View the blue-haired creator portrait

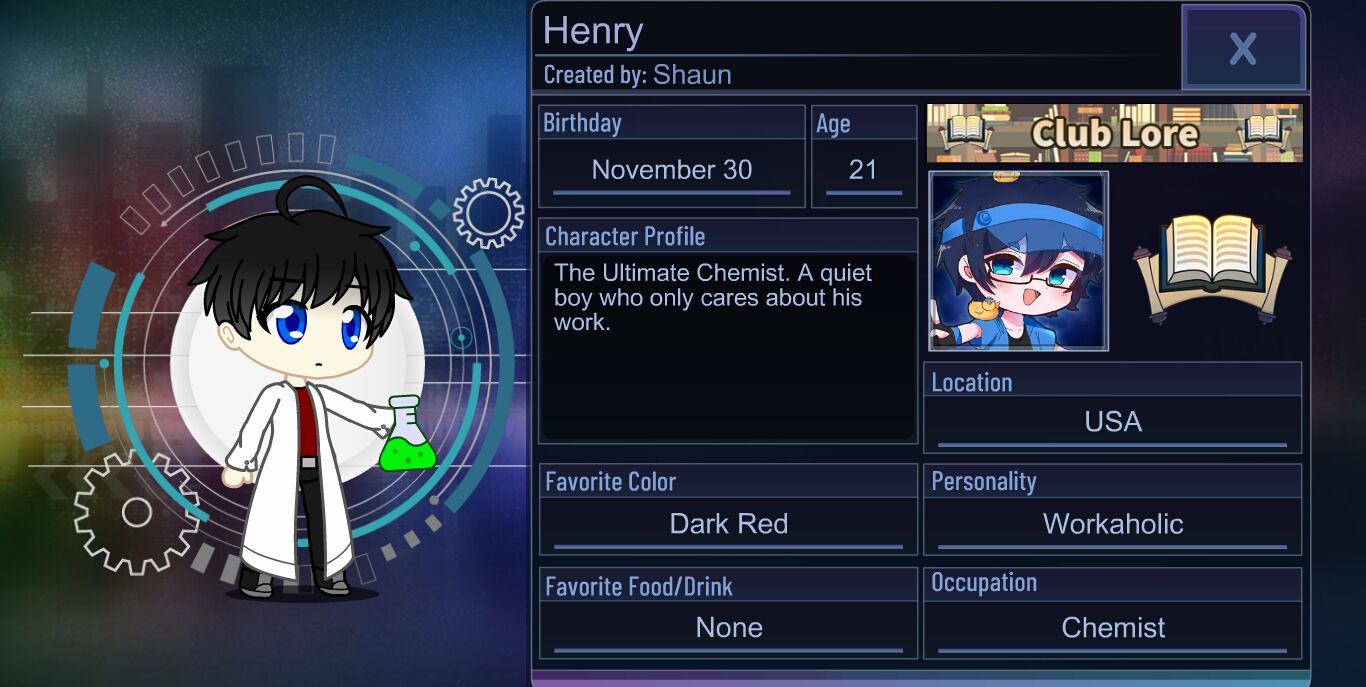coord(1018,261)
